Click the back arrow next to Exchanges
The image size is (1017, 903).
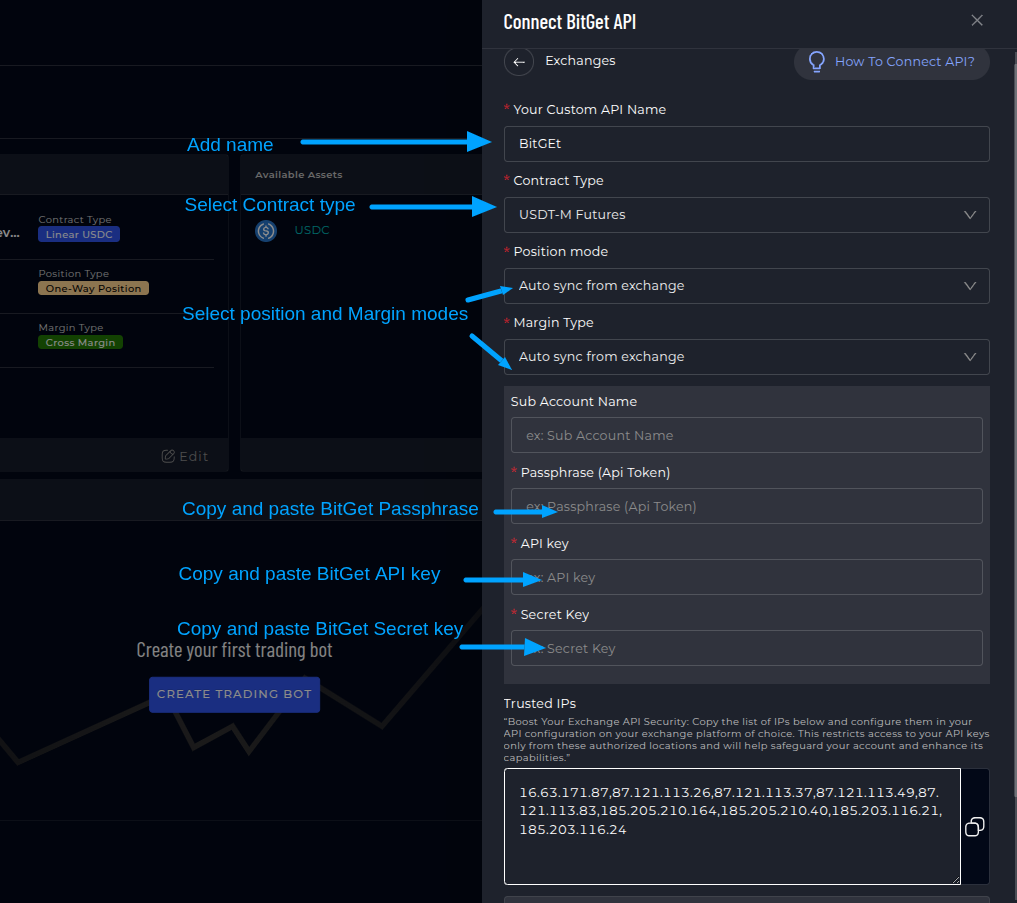pyautogui.click(x=518, y=62)
